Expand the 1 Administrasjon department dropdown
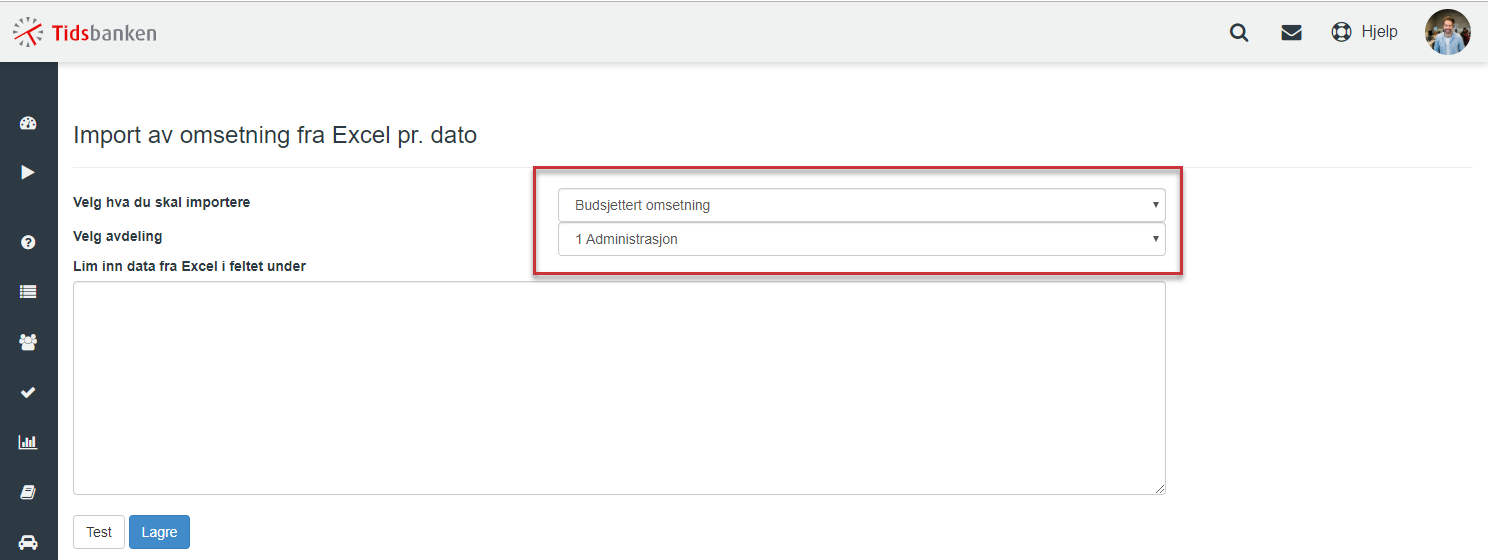The image size is (1488, 560). pos(861,239)
